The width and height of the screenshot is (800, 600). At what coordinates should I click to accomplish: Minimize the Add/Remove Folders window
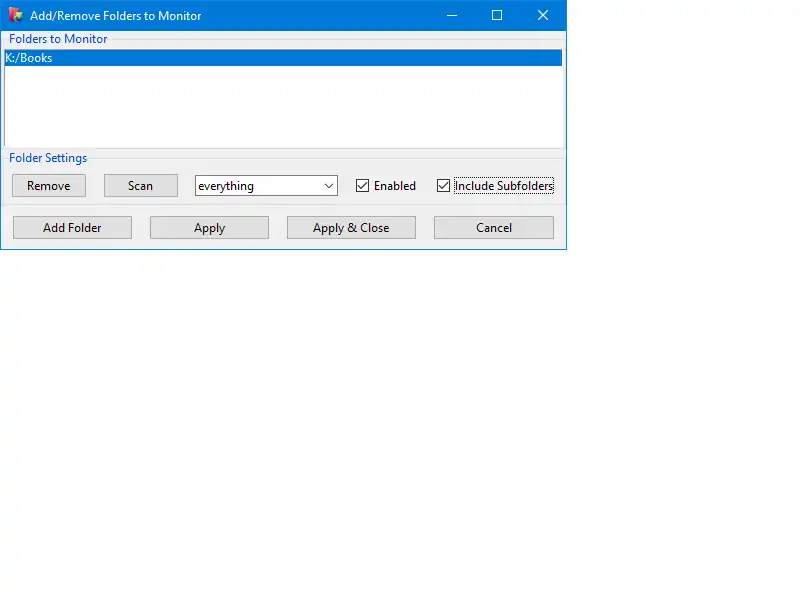(452, 15)
